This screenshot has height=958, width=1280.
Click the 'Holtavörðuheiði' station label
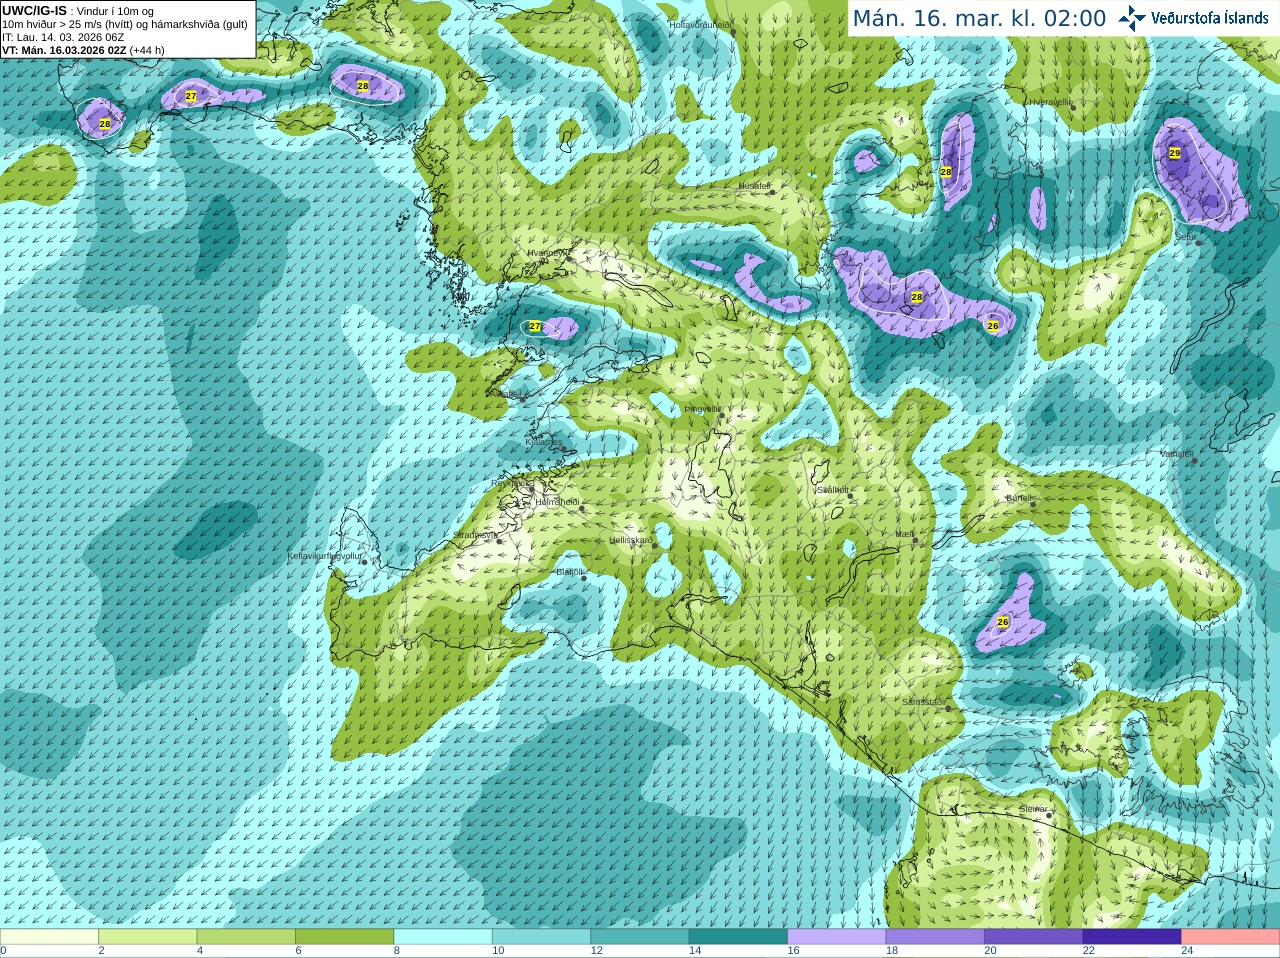coord(700,24)
